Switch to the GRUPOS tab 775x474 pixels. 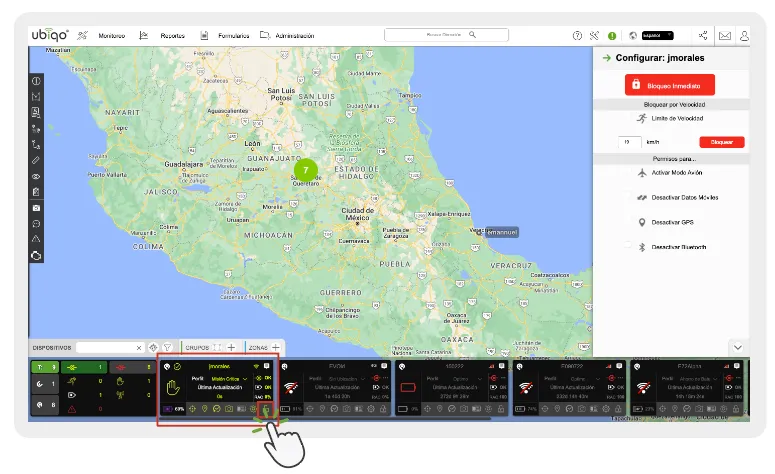(197, 347)
